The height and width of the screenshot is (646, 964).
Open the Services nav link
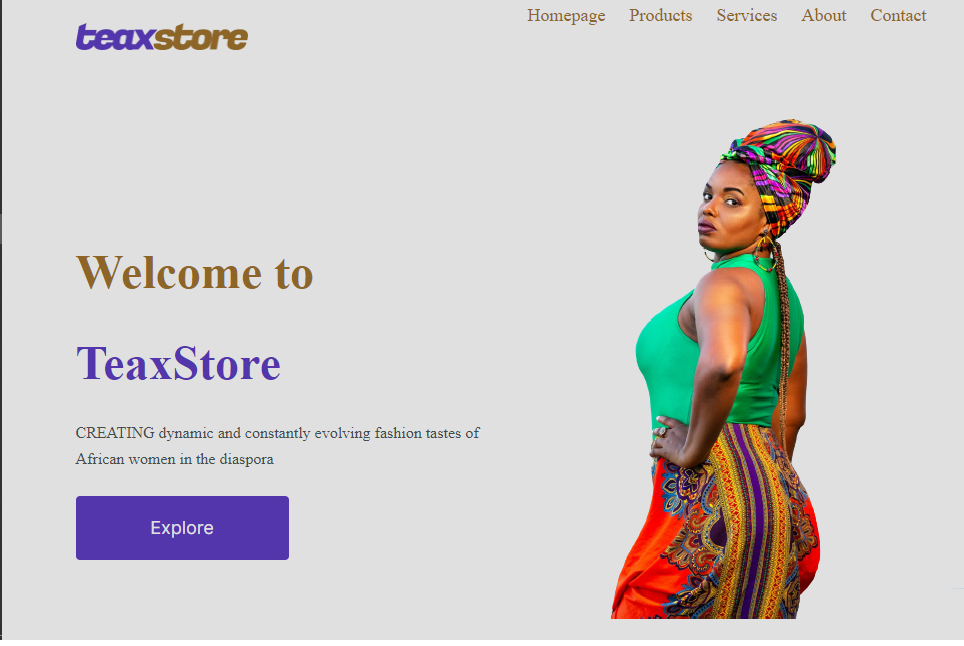click(746, 15)
